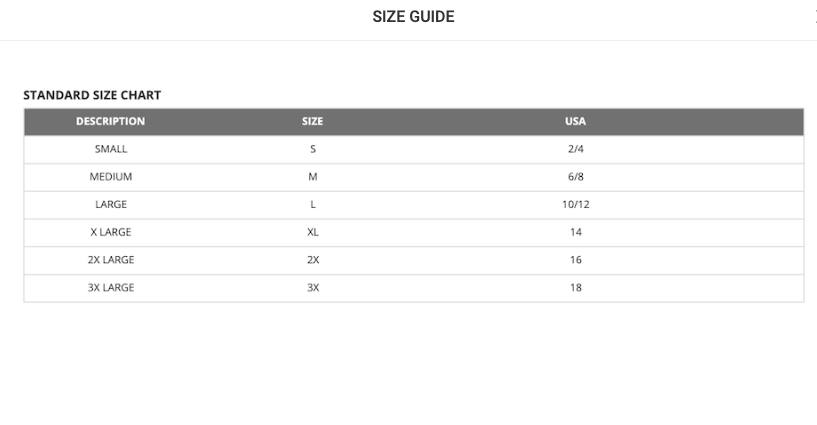Click the SIZE GUIDE title
This screenshot has height=425, width=817.
coord(413,17)
